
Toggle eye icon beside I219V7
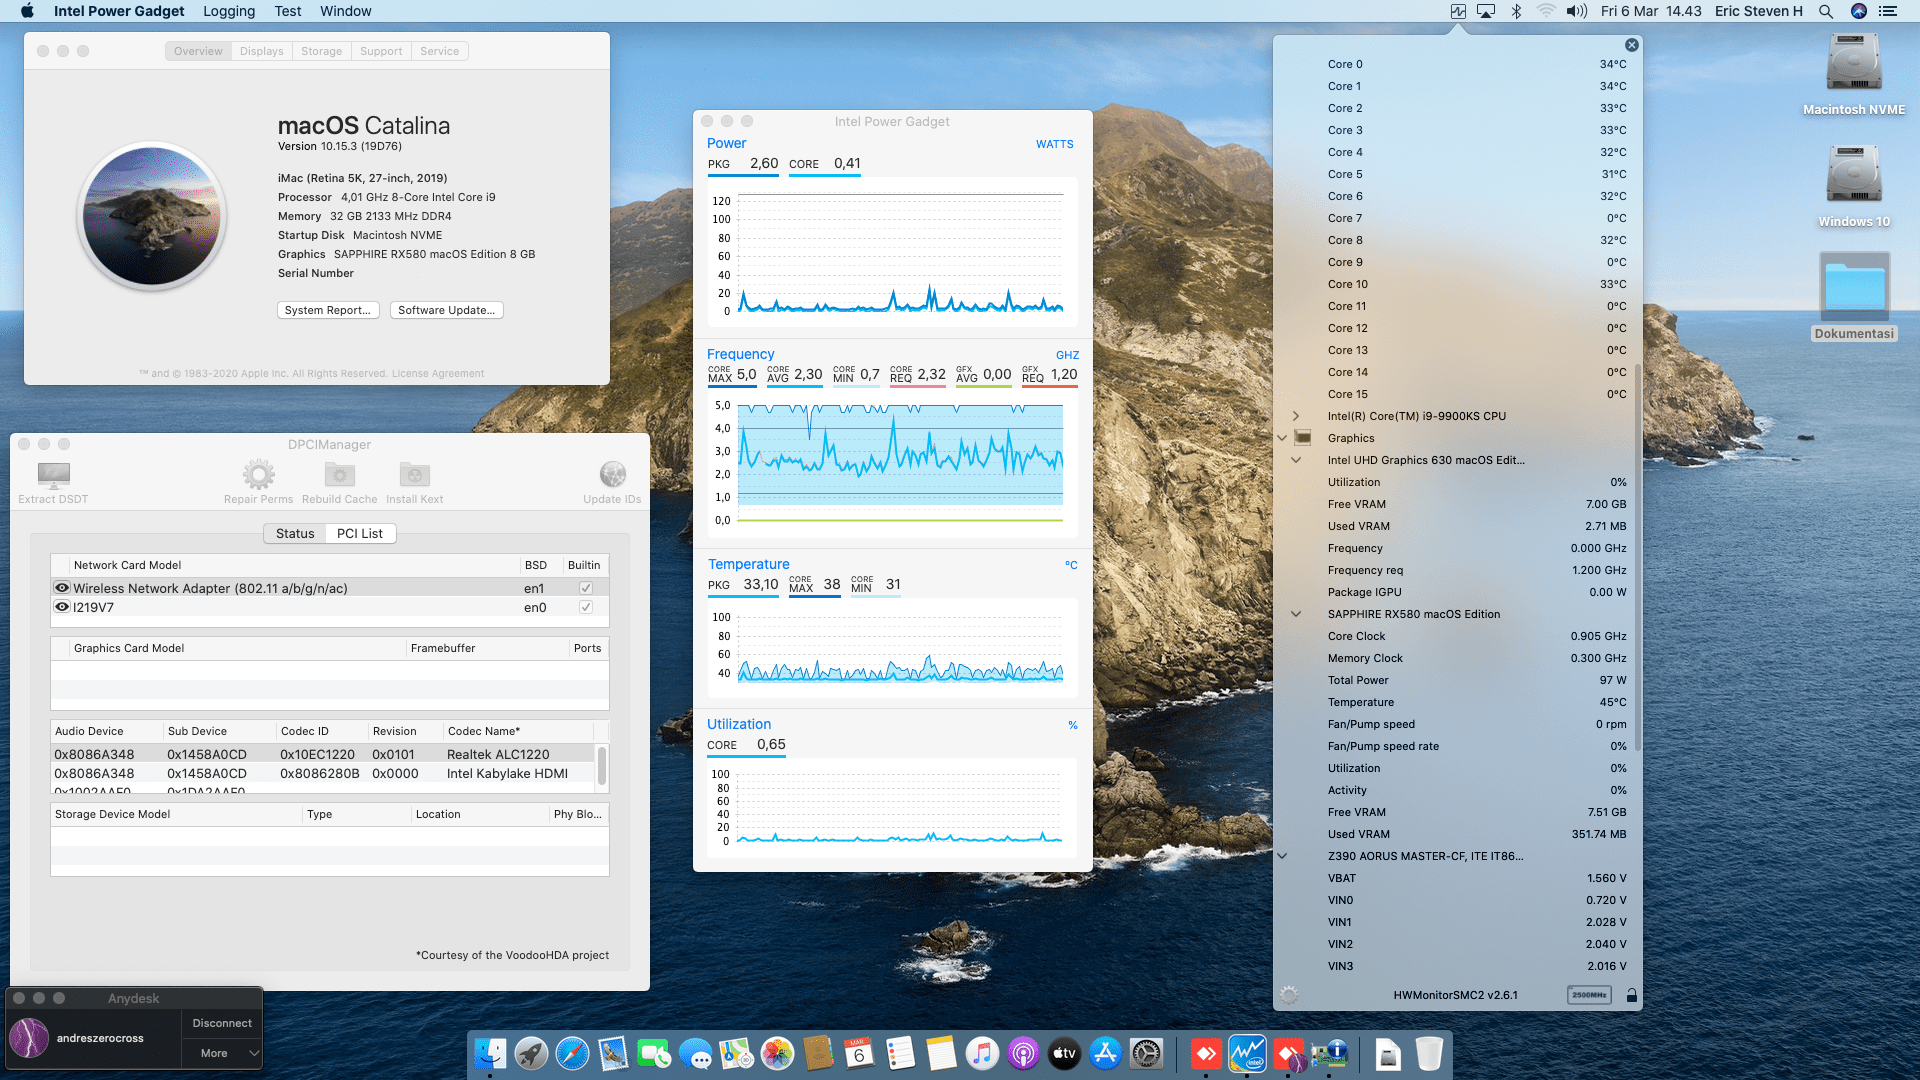click(62, 607)
